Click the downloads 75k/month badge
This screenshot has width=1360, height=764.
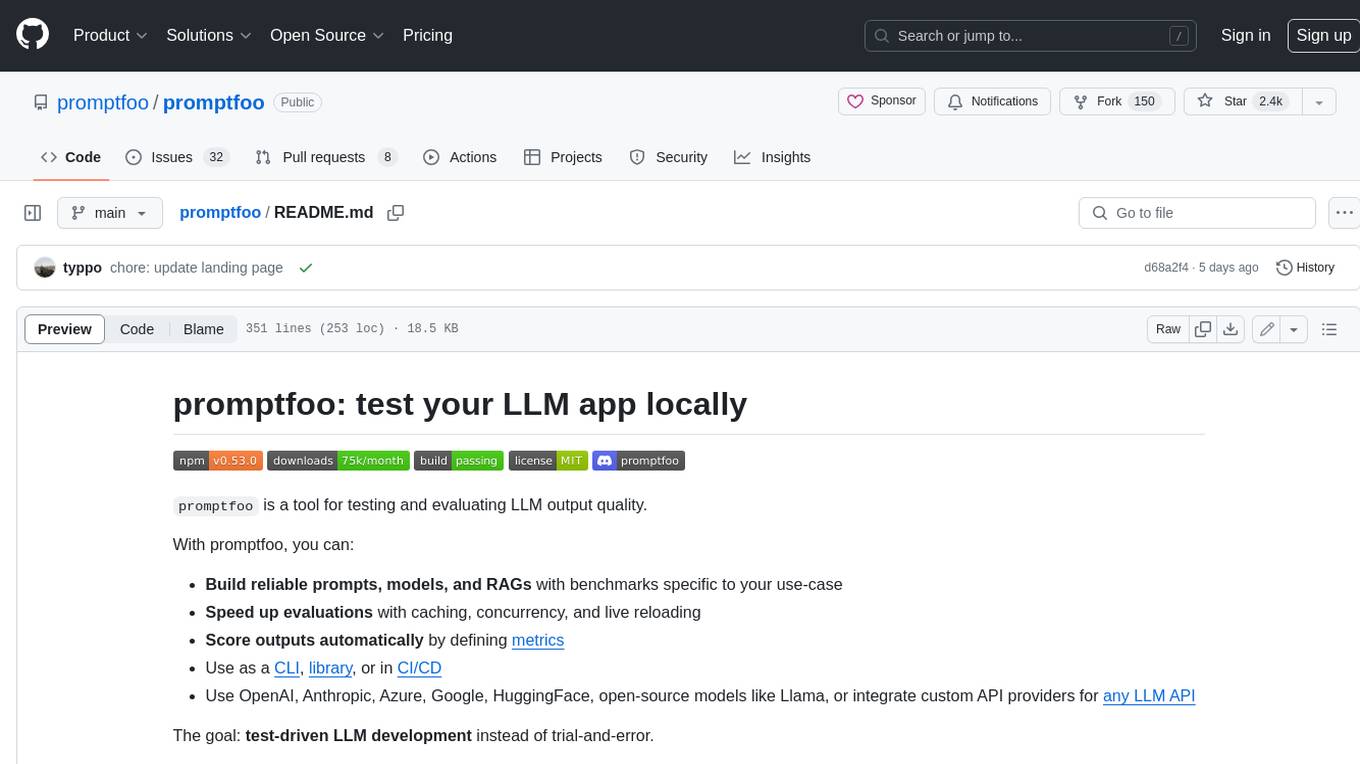[338, 461]
